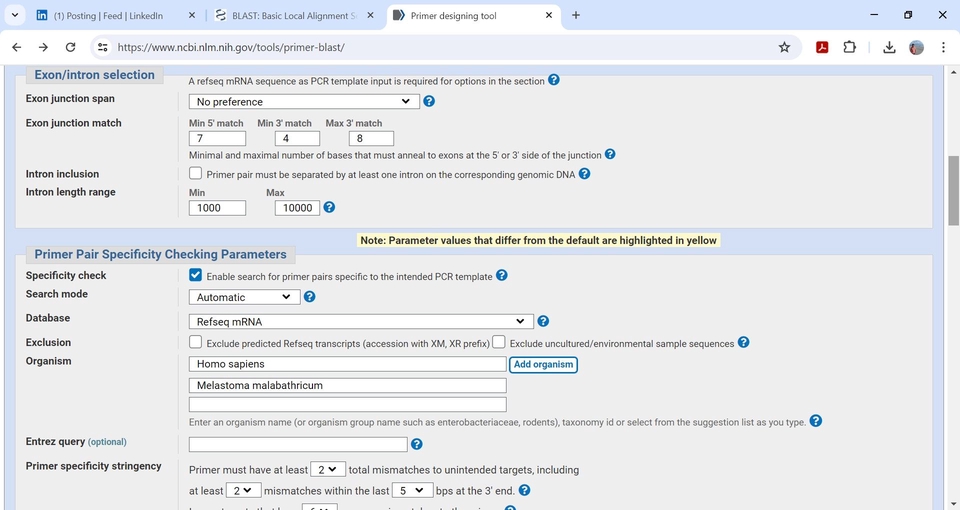Image resolution: width=960 pixels, height=510 pixels.
Task: Check Exclude predicted Refseq transcripts box
Action: point(196,342)
